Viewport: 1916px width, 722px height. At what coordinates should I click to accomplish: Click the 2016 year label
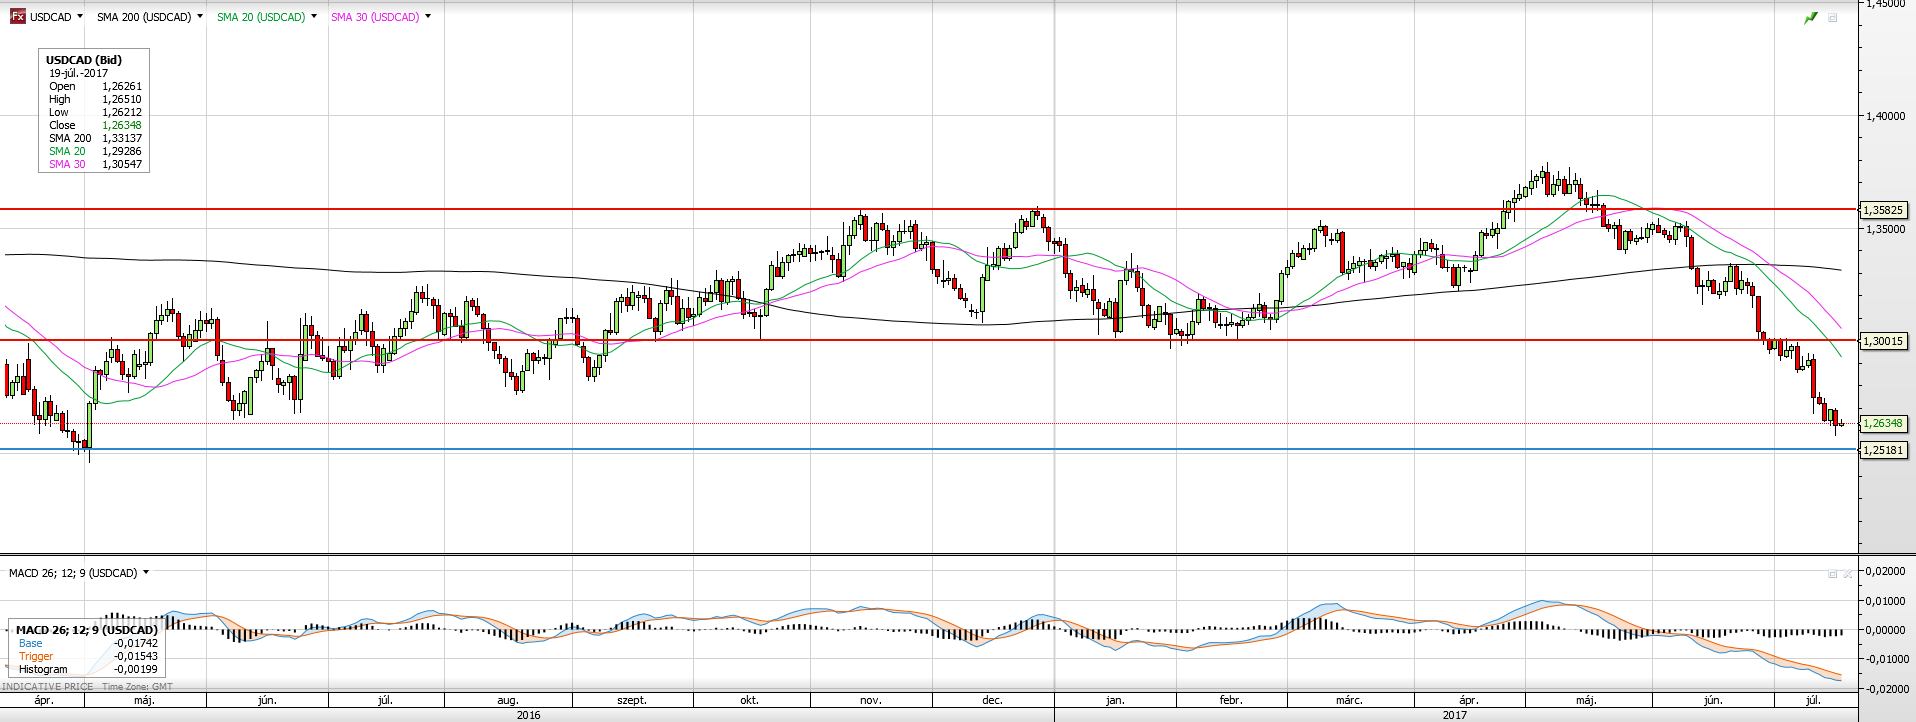tap(528, 715)
